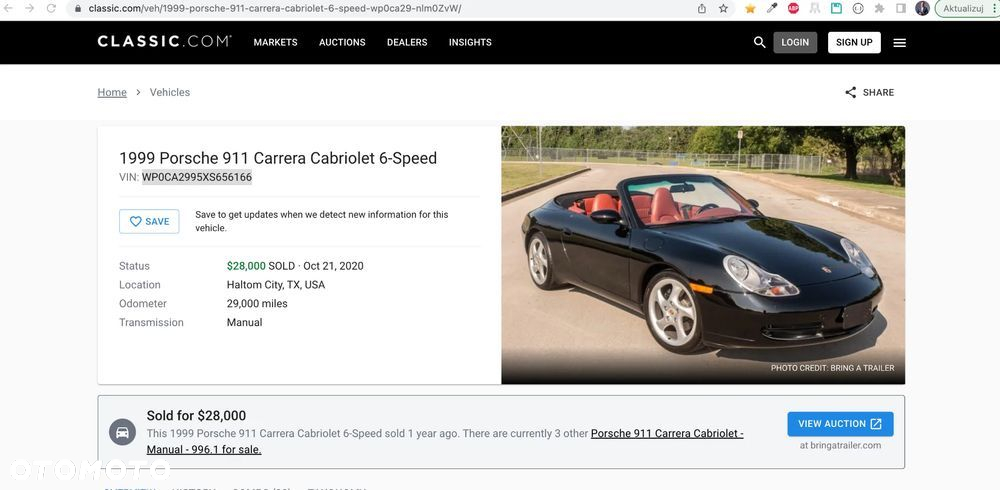
Task: Click the Manual transmission value
Action: pos(244,322)
